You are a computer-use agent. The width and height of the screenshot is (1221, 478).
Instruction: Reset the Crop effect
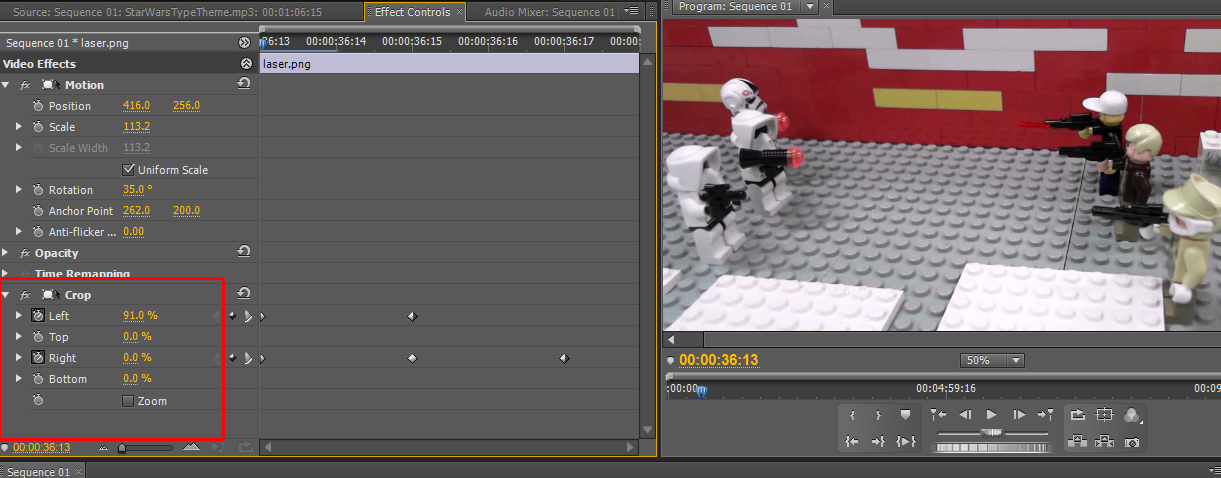(x=244, y=294)
